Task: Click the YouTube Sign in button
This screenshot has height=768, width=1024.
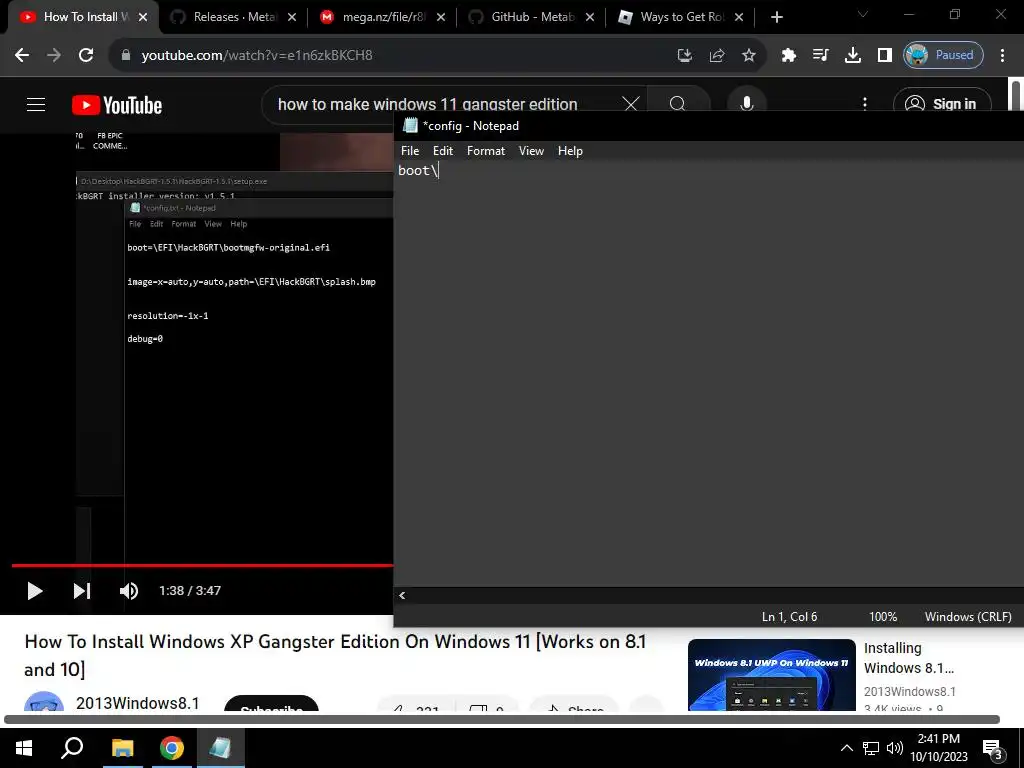Action: (942, 104)
